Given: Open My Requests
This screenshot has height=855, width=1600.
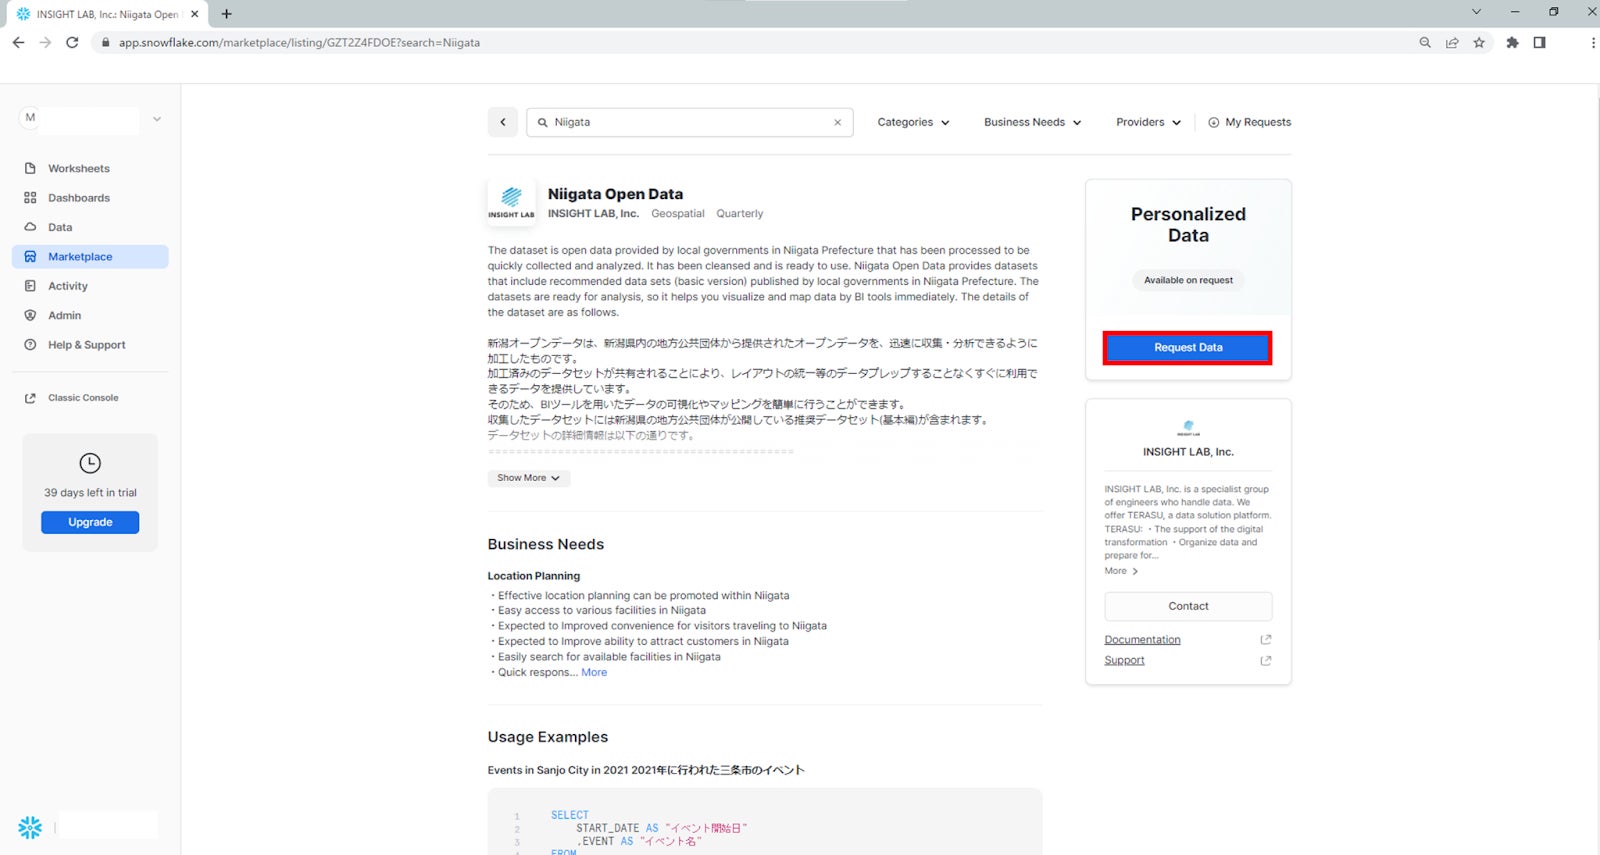Looking at the screenshot, I should point(1249,122).
